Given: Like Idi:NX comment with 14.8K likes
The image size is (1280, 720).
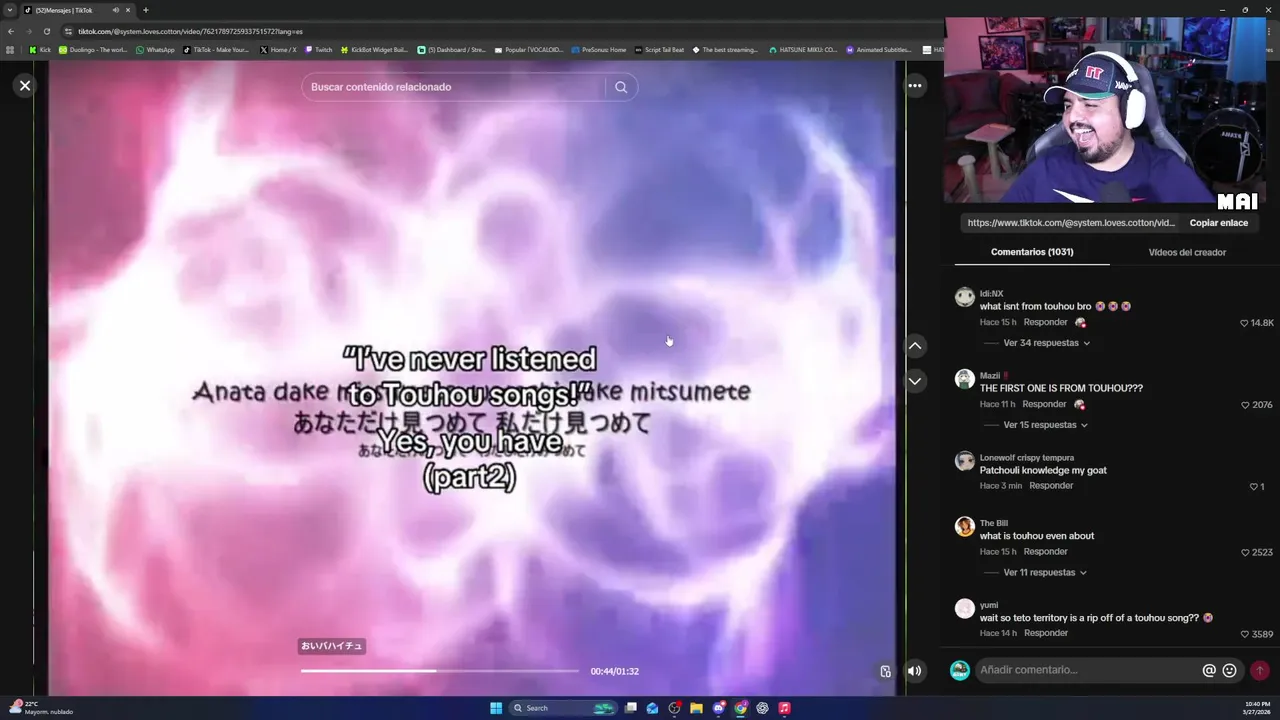Looking at the screenshot, I should point(1244,323).
